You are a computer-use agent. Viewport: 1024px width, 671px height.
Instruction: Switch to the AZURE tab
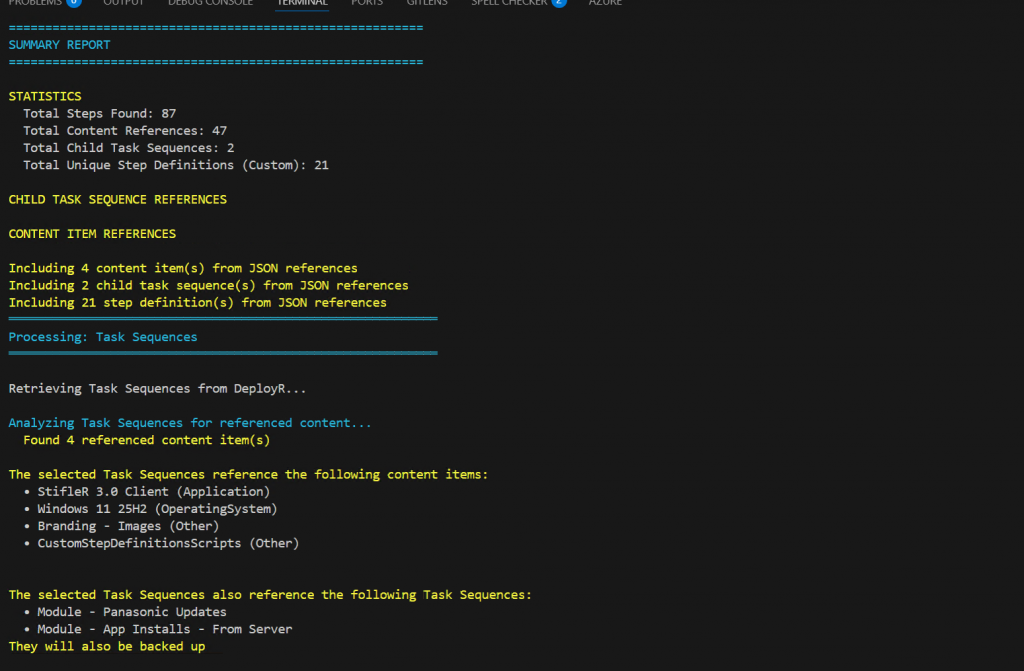[605, 3]
